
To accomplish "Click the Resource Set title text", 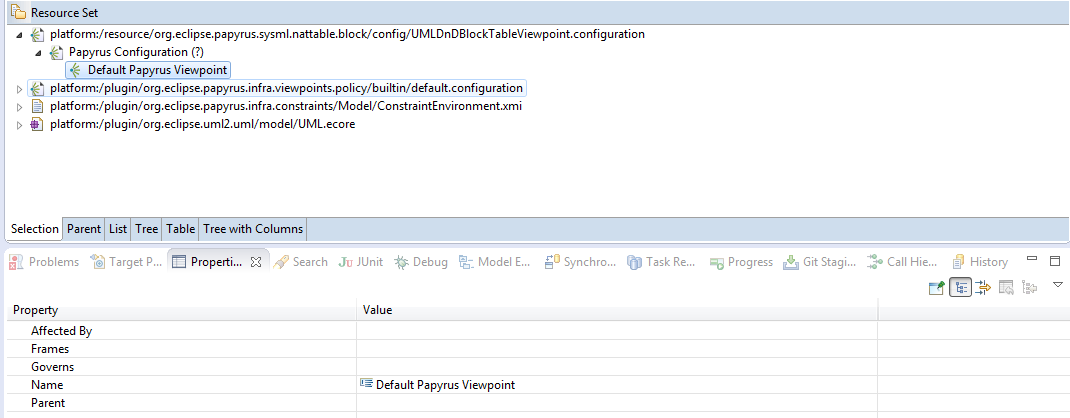I will [x=64, y=12].
